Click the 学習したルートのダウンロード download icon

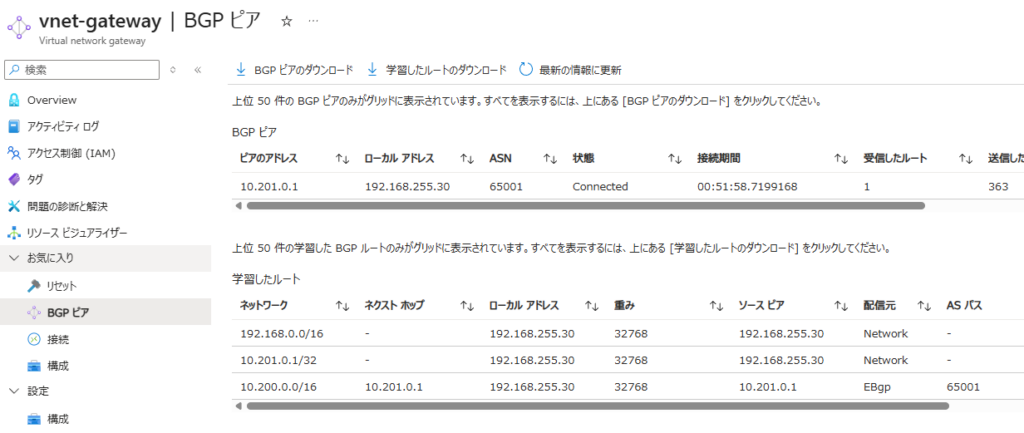[372, 70]
